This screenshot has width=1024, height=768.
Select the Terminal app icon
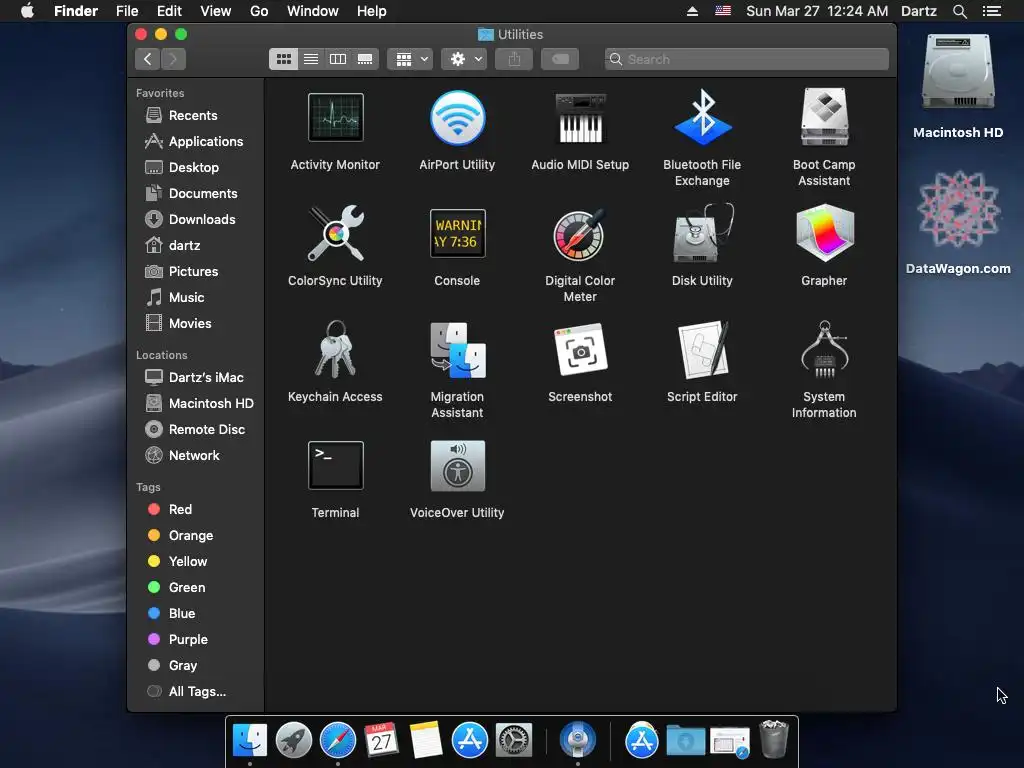(335, 466)
